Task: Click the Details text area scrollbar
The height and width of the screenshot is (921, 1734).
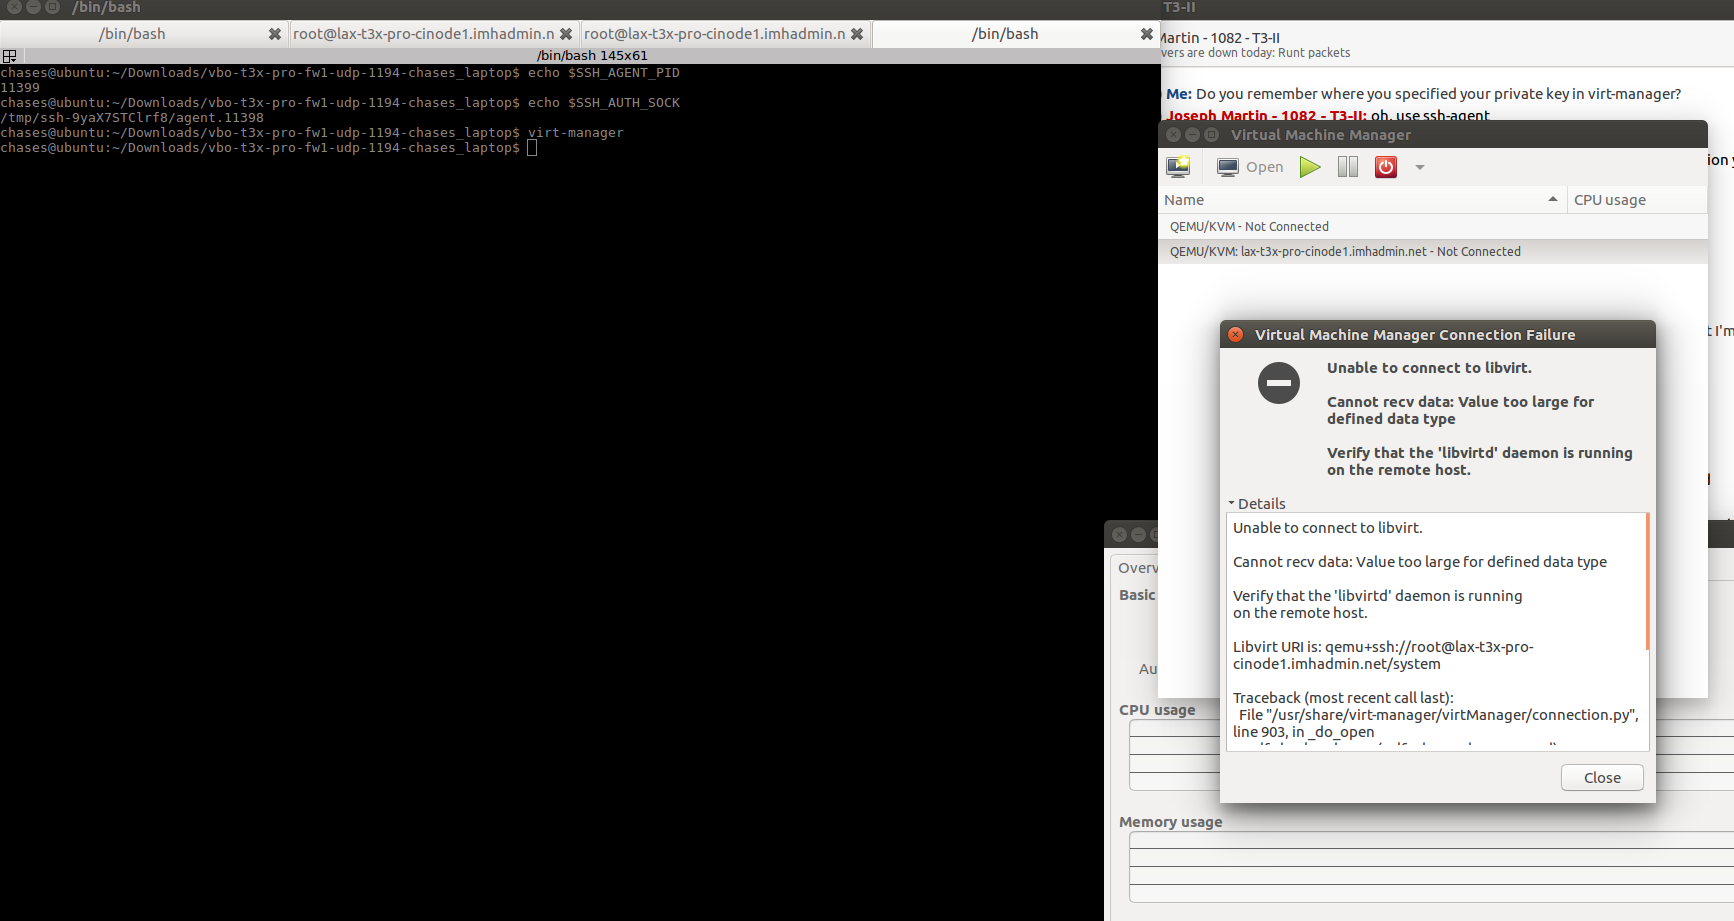Action: pos(1646,582)
